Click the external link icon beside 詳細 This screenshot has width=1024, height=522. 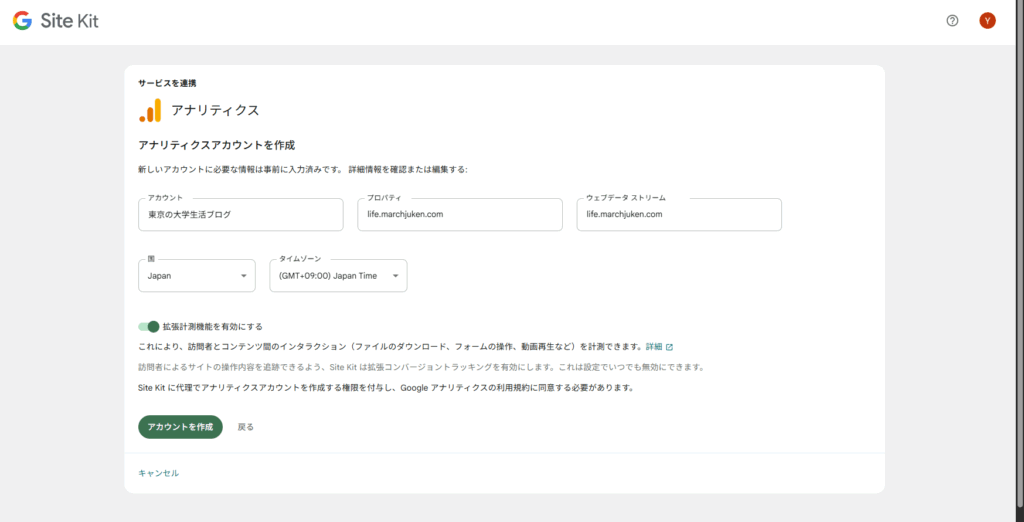[x=669, y=347]
